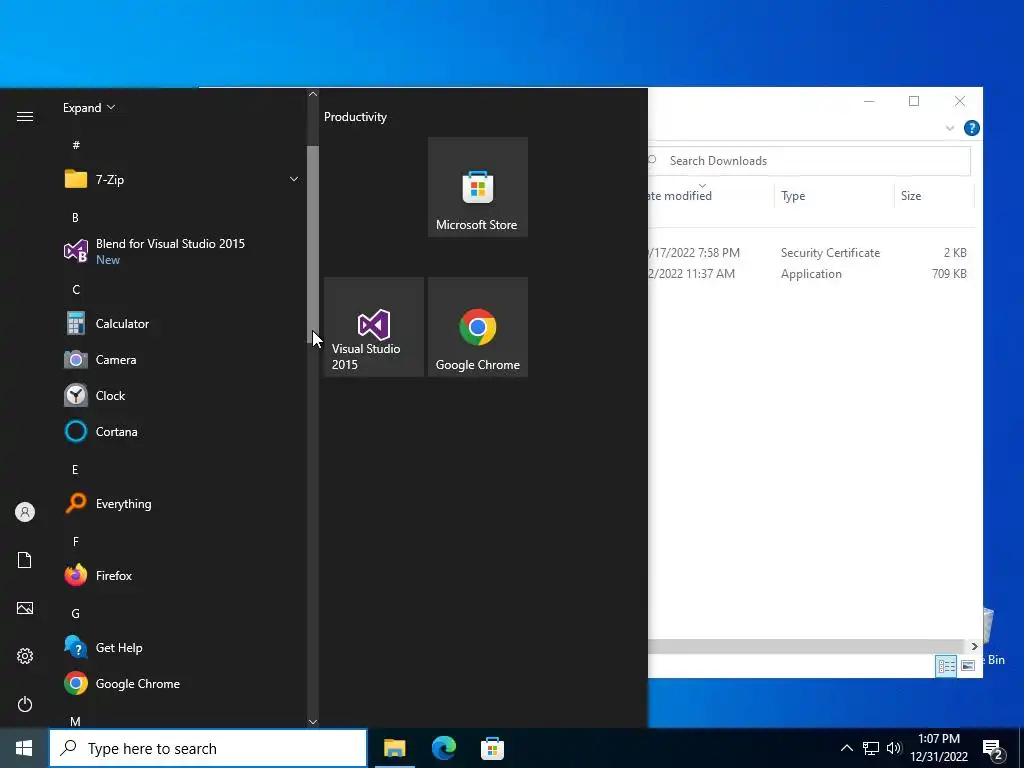The height and width of the screenshot is (768, 1024).
Task: Click the app list scrollbar down arrow
Action: [x=313, y=722]
